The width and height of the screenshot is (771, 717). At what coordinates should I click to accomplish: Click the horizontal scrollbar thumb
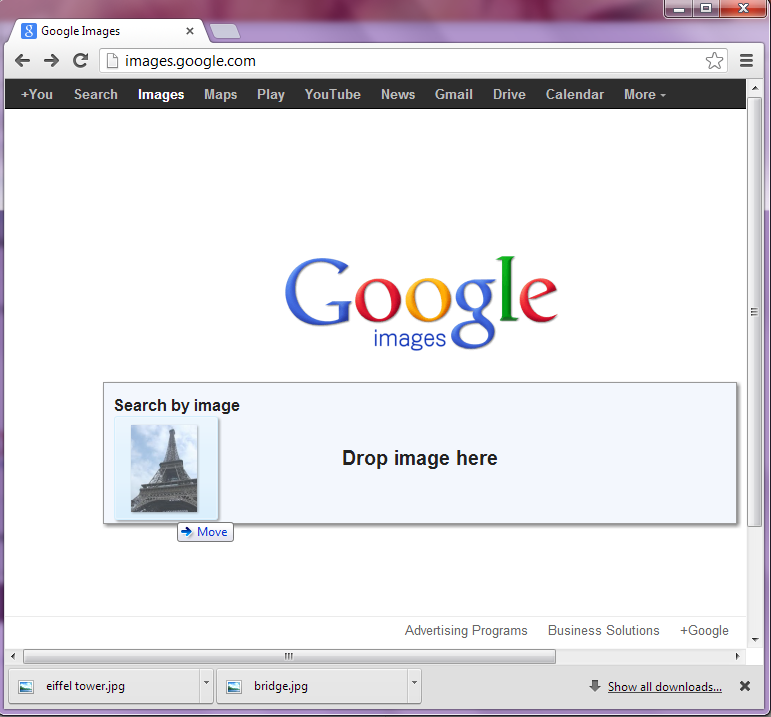[x=290, y=656]
